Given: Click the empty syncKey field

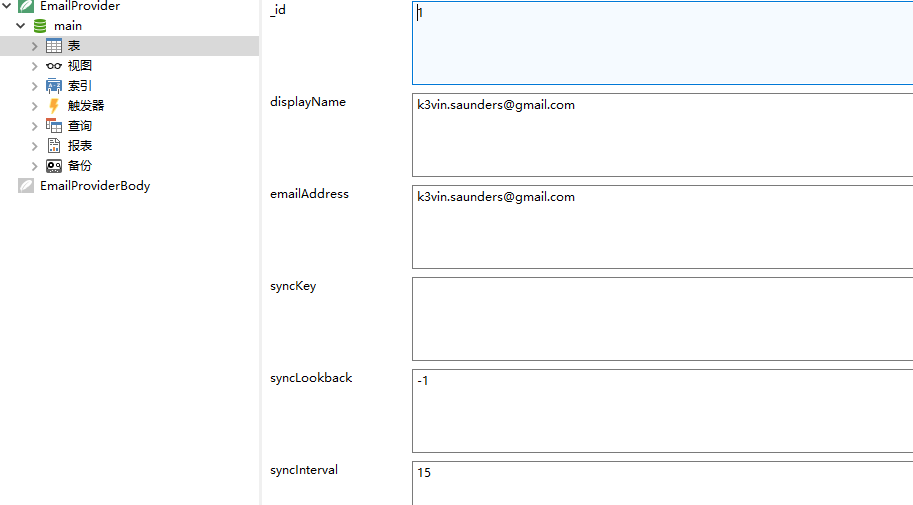Looking at the screenshot, I should point(662,319).
